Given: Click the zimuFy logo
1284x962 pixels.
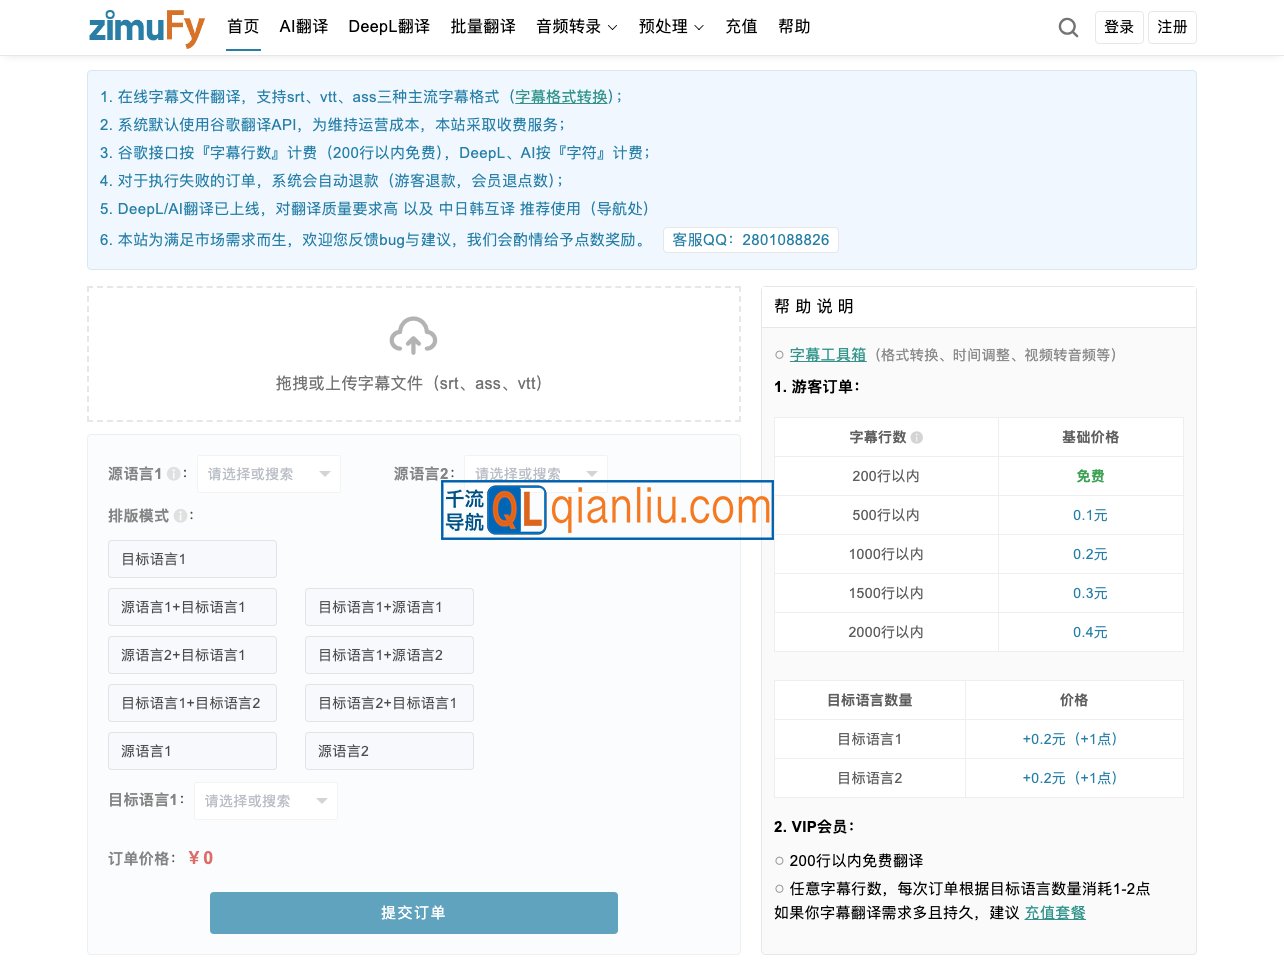Looking at the screenshot, I should [146, 27].
